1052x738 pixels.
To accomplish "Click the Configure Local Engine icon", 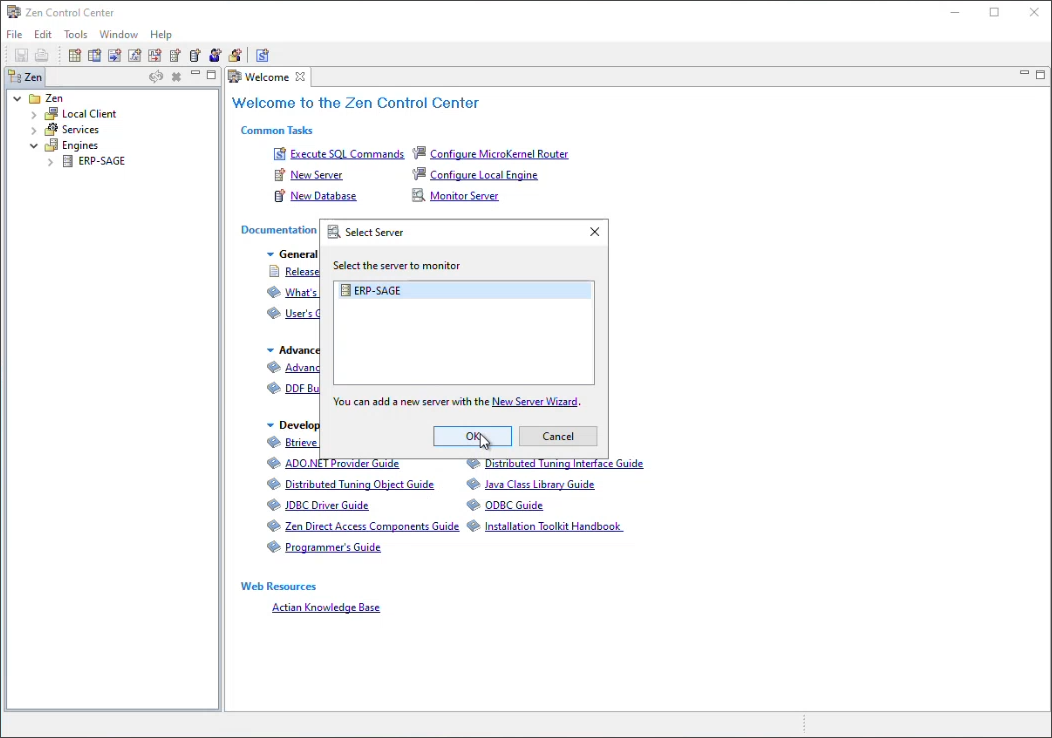I will click(x=419, y=174).
